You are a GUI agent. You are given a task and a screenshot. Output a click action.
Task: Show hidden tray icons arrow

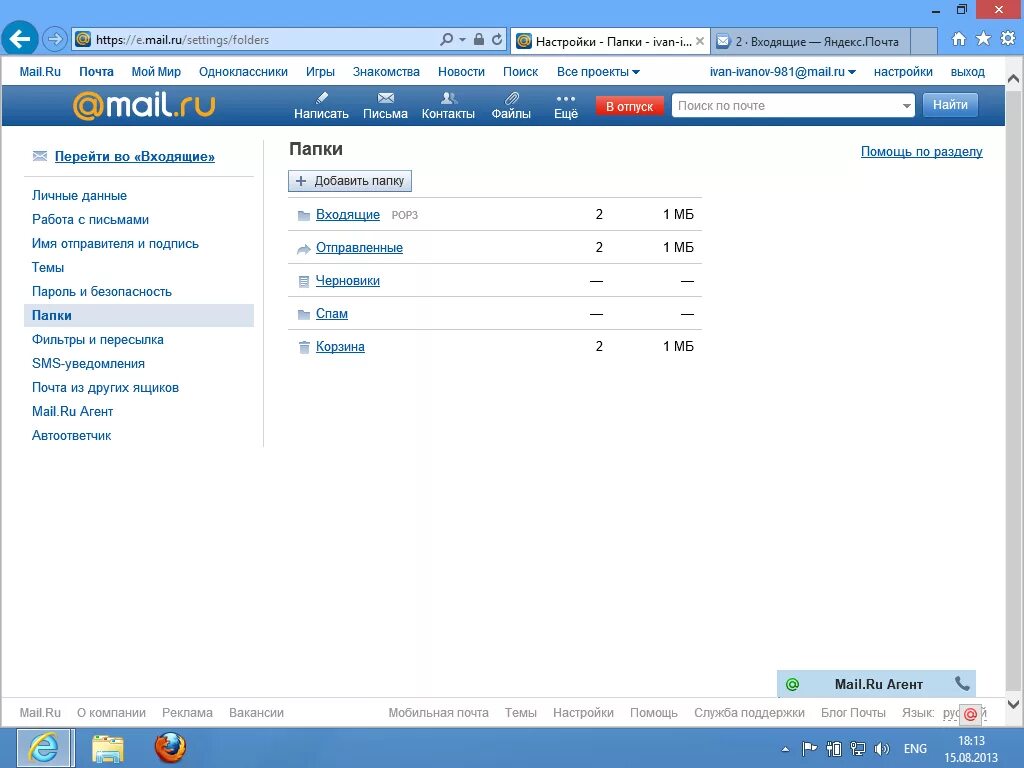point(786,749)
